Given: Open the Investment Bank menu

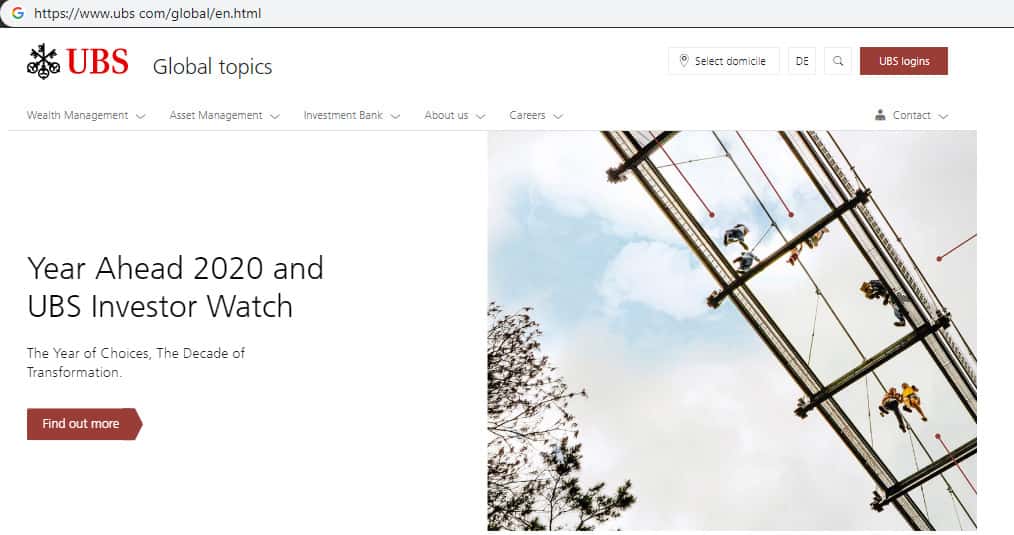Looking at the screenshot, I should coord(352,115).
